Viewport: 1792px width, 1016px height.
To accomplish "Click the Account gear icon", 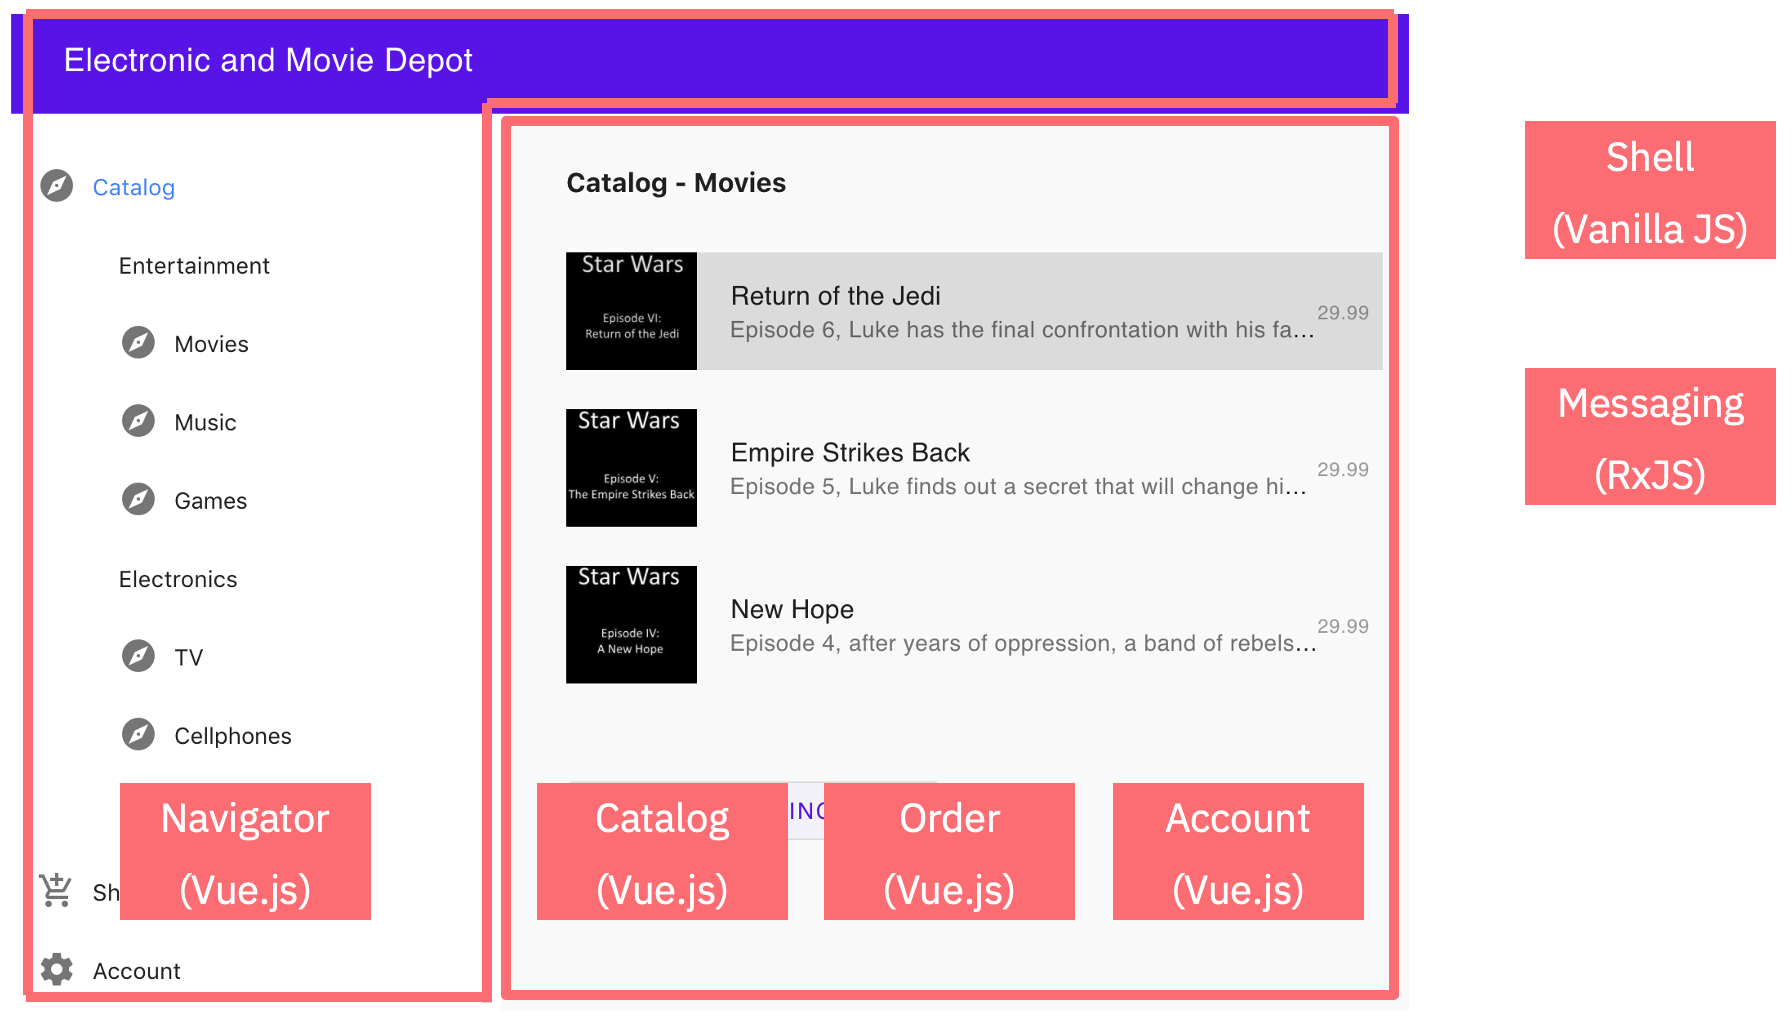I will (x=57, y=969).
